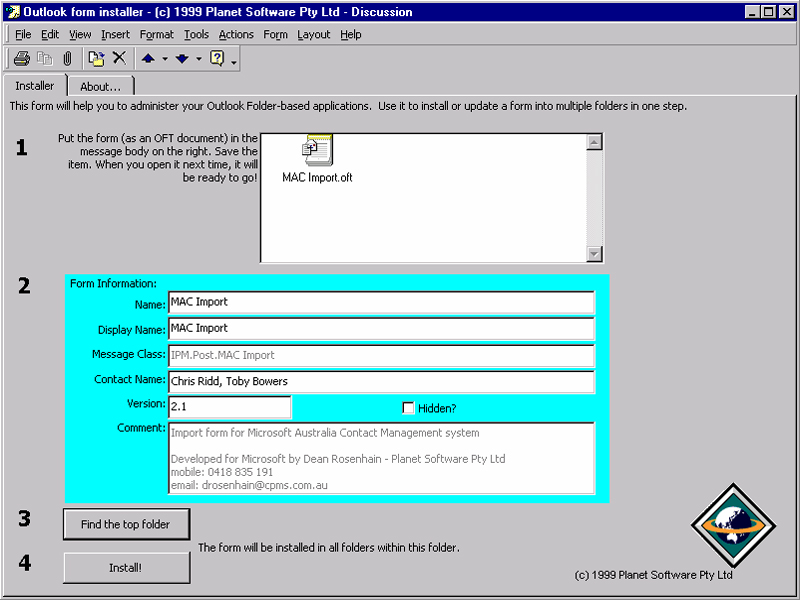Open the Format menu
The image size is (800, 600).
point(157,34)
